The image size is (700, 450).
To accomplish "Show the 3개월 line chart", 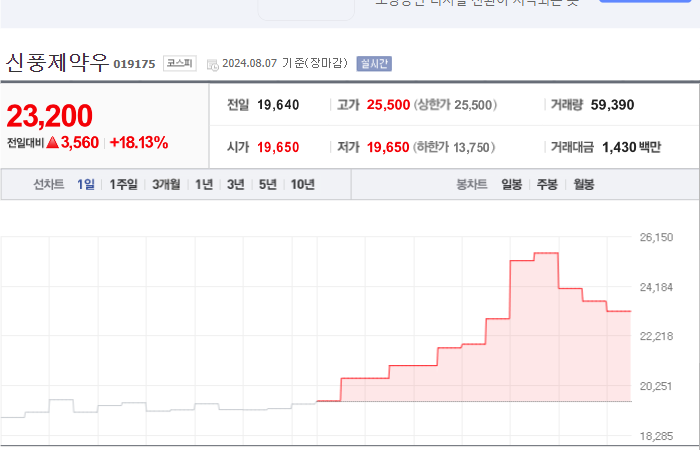I will point(166,184).
